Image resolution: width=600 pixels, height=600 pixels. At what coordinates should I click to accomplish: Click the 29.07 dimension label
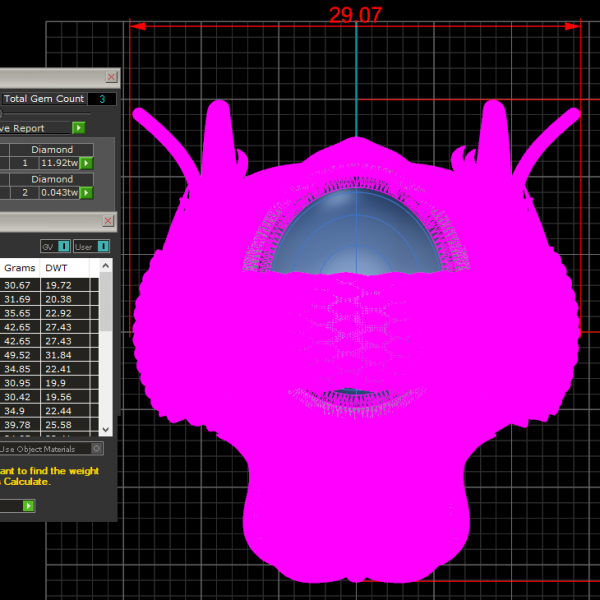[356, 14]
